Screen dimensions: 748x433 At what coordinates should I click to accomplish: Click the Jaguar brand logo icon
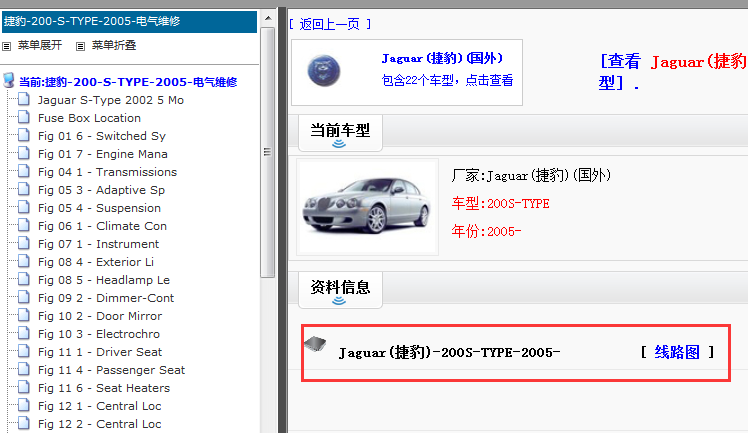[323, 71]
